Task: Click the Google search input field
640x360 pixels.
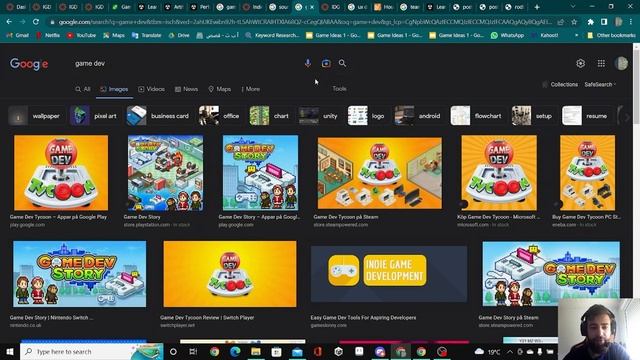Action: [186, 63]
